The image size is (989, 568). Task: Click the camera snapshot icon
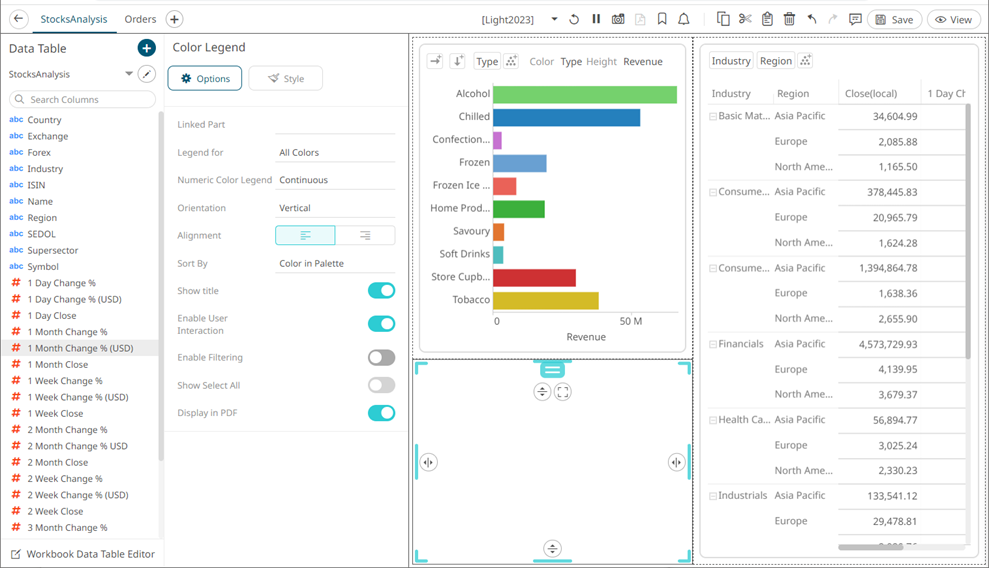(x=618, y=19)
